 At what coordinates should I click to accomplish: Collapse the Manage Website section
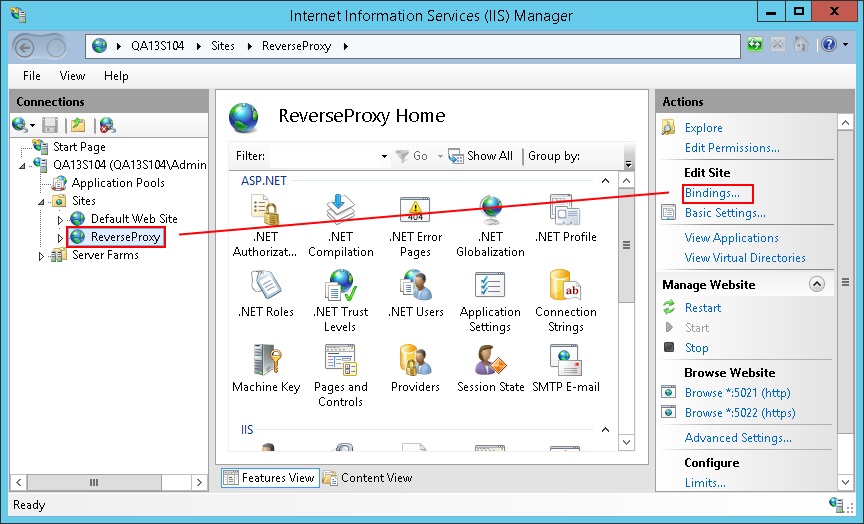coord(817,284)
